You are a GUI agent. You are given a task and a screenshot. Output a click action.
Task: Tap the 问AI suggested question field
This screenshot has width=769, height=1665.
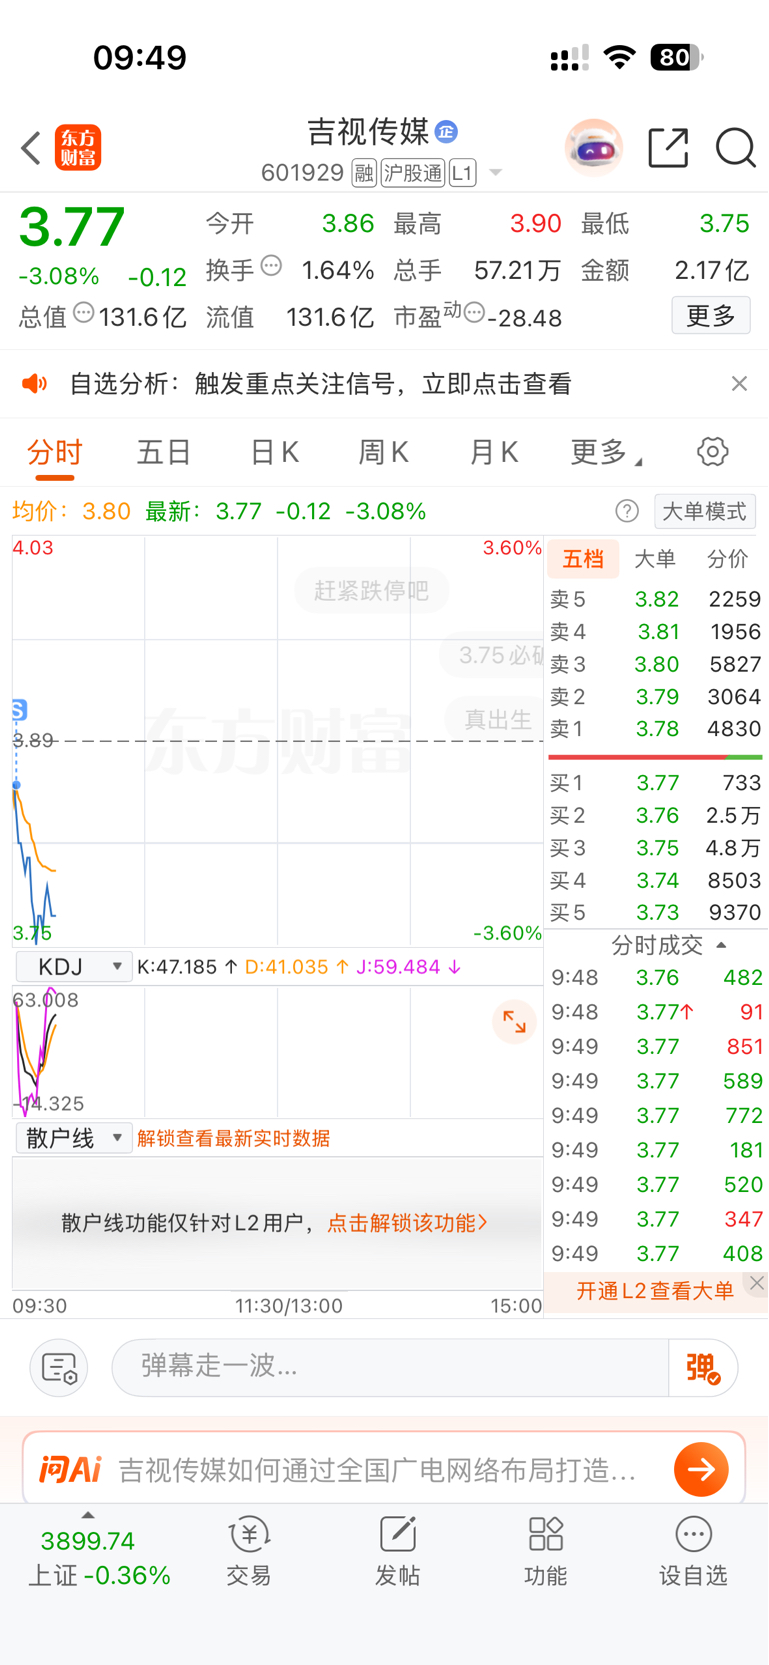[377, 1470]
